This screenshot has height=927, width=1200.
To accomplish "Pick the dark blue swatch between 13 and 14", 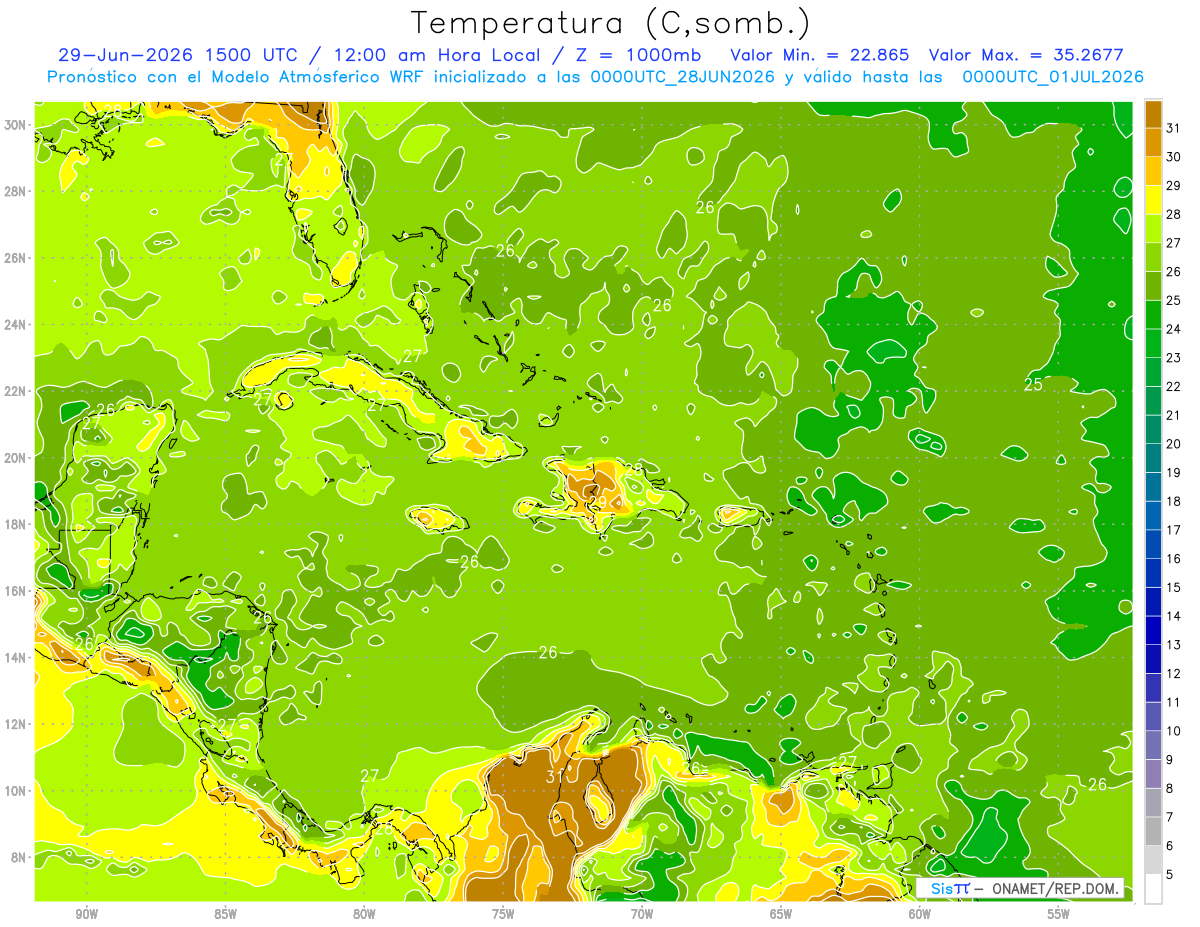I will pos(1154,631).
